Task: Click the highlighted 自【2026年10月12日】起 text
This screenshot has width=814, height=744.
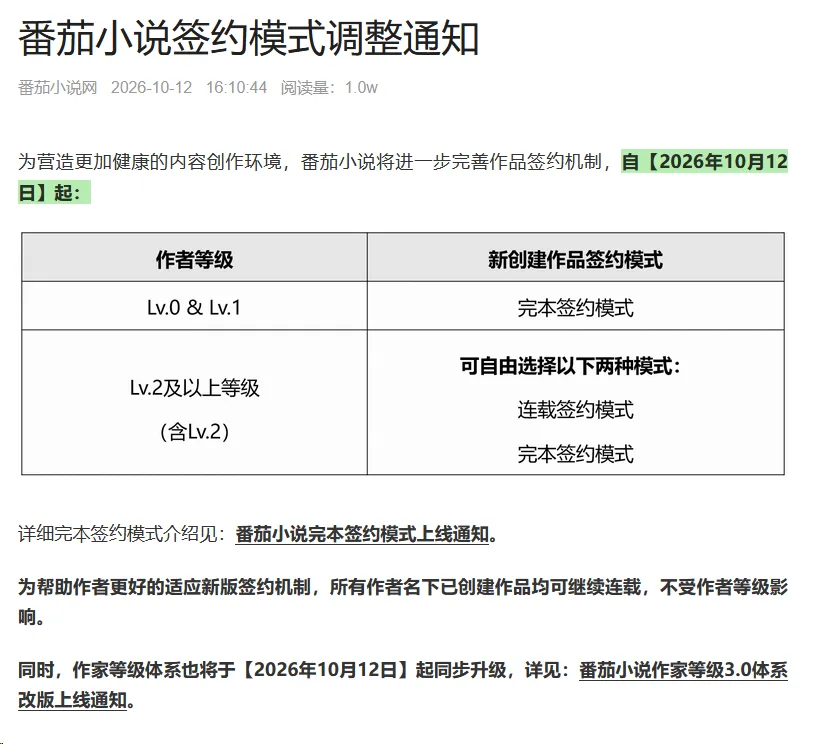Action: pos(704,161)
